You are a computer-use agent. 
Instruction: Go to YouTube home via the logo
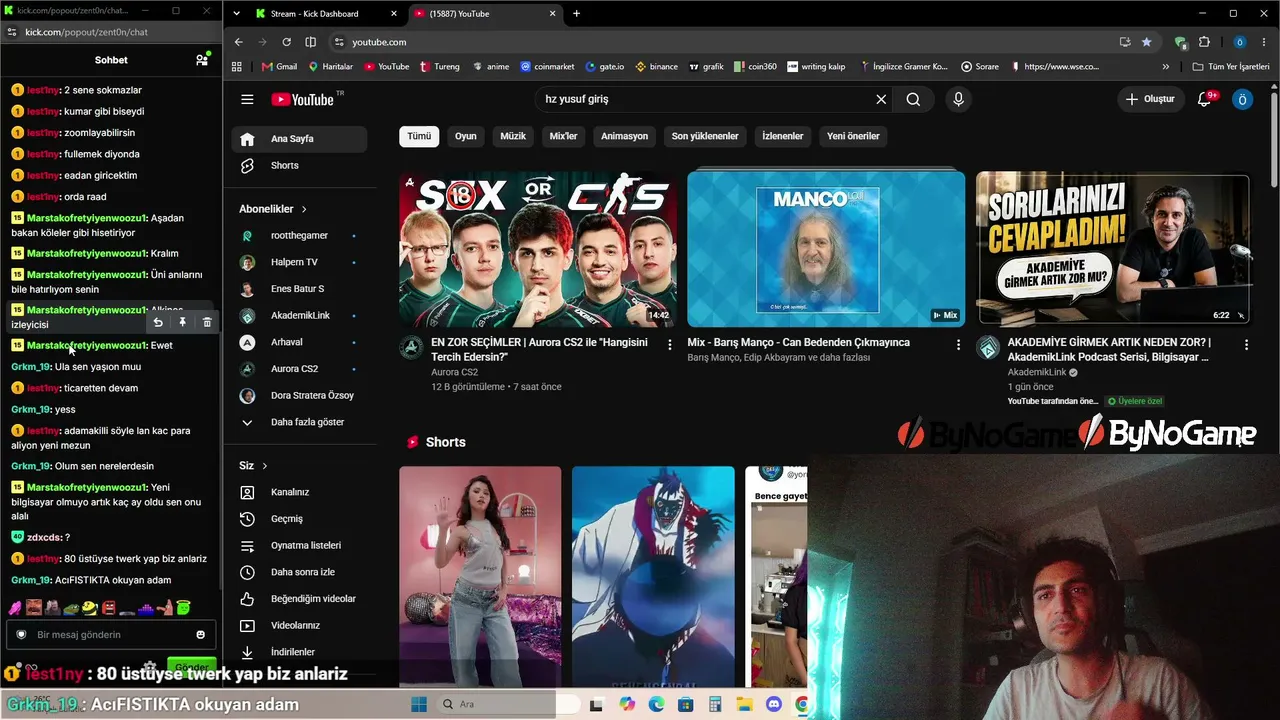302,99
